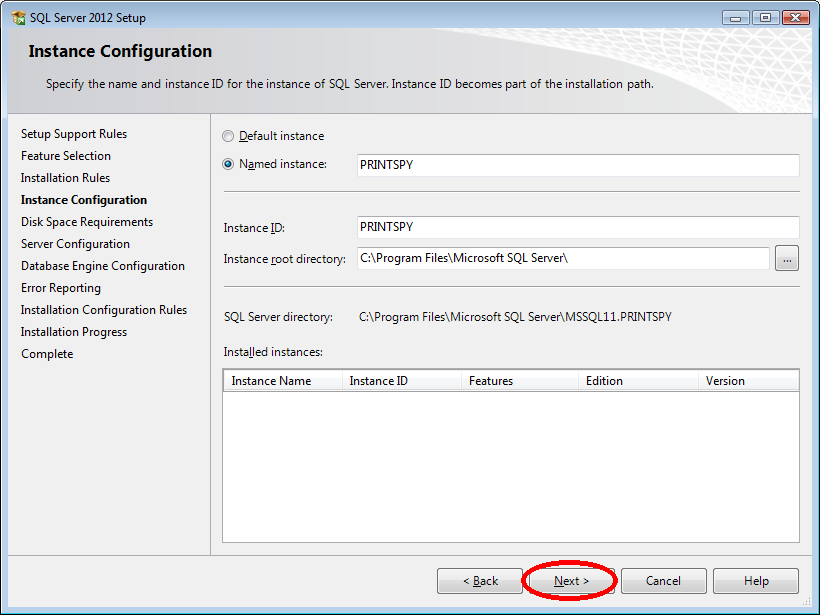The image size is (820, 615).
Task: Close the SQL Server 2012 Setup window
Action: [795, 18]
